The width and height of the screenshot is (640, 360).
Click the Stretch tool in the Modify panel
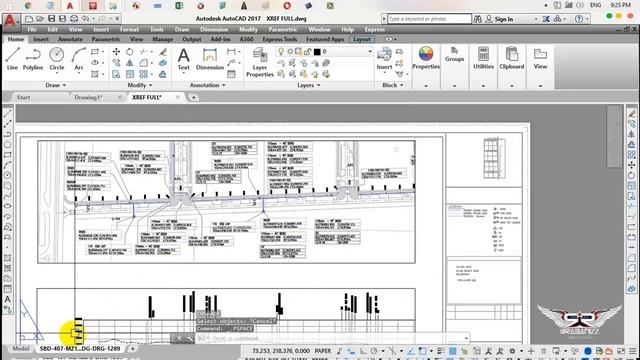(x=116, y=74)
